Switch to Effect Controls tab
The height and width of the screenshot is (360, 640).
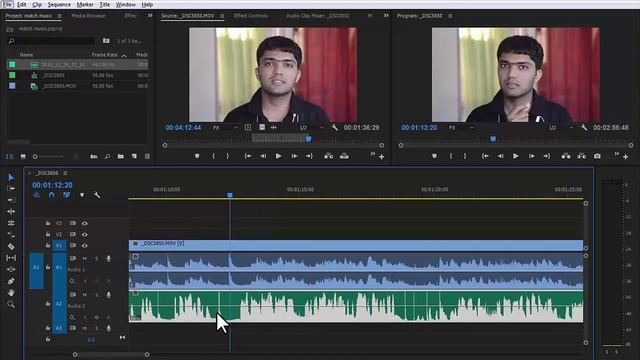[251, 16]
